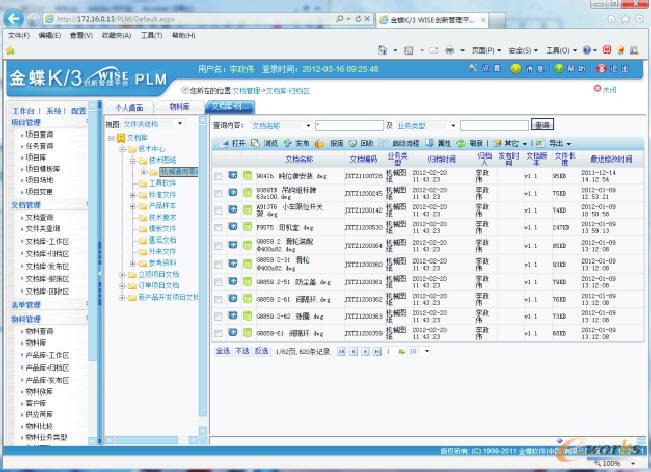Go to the last page of records
Screen dimensions: 651x472
[x=377, y=352]
